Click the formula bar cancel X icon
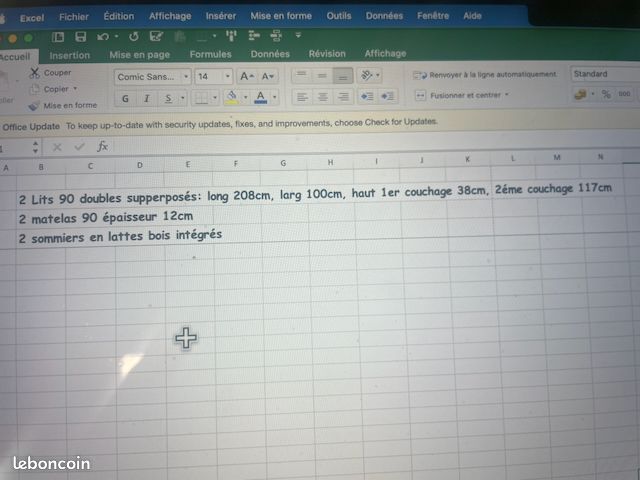640x480 pixels. point(57,147)
